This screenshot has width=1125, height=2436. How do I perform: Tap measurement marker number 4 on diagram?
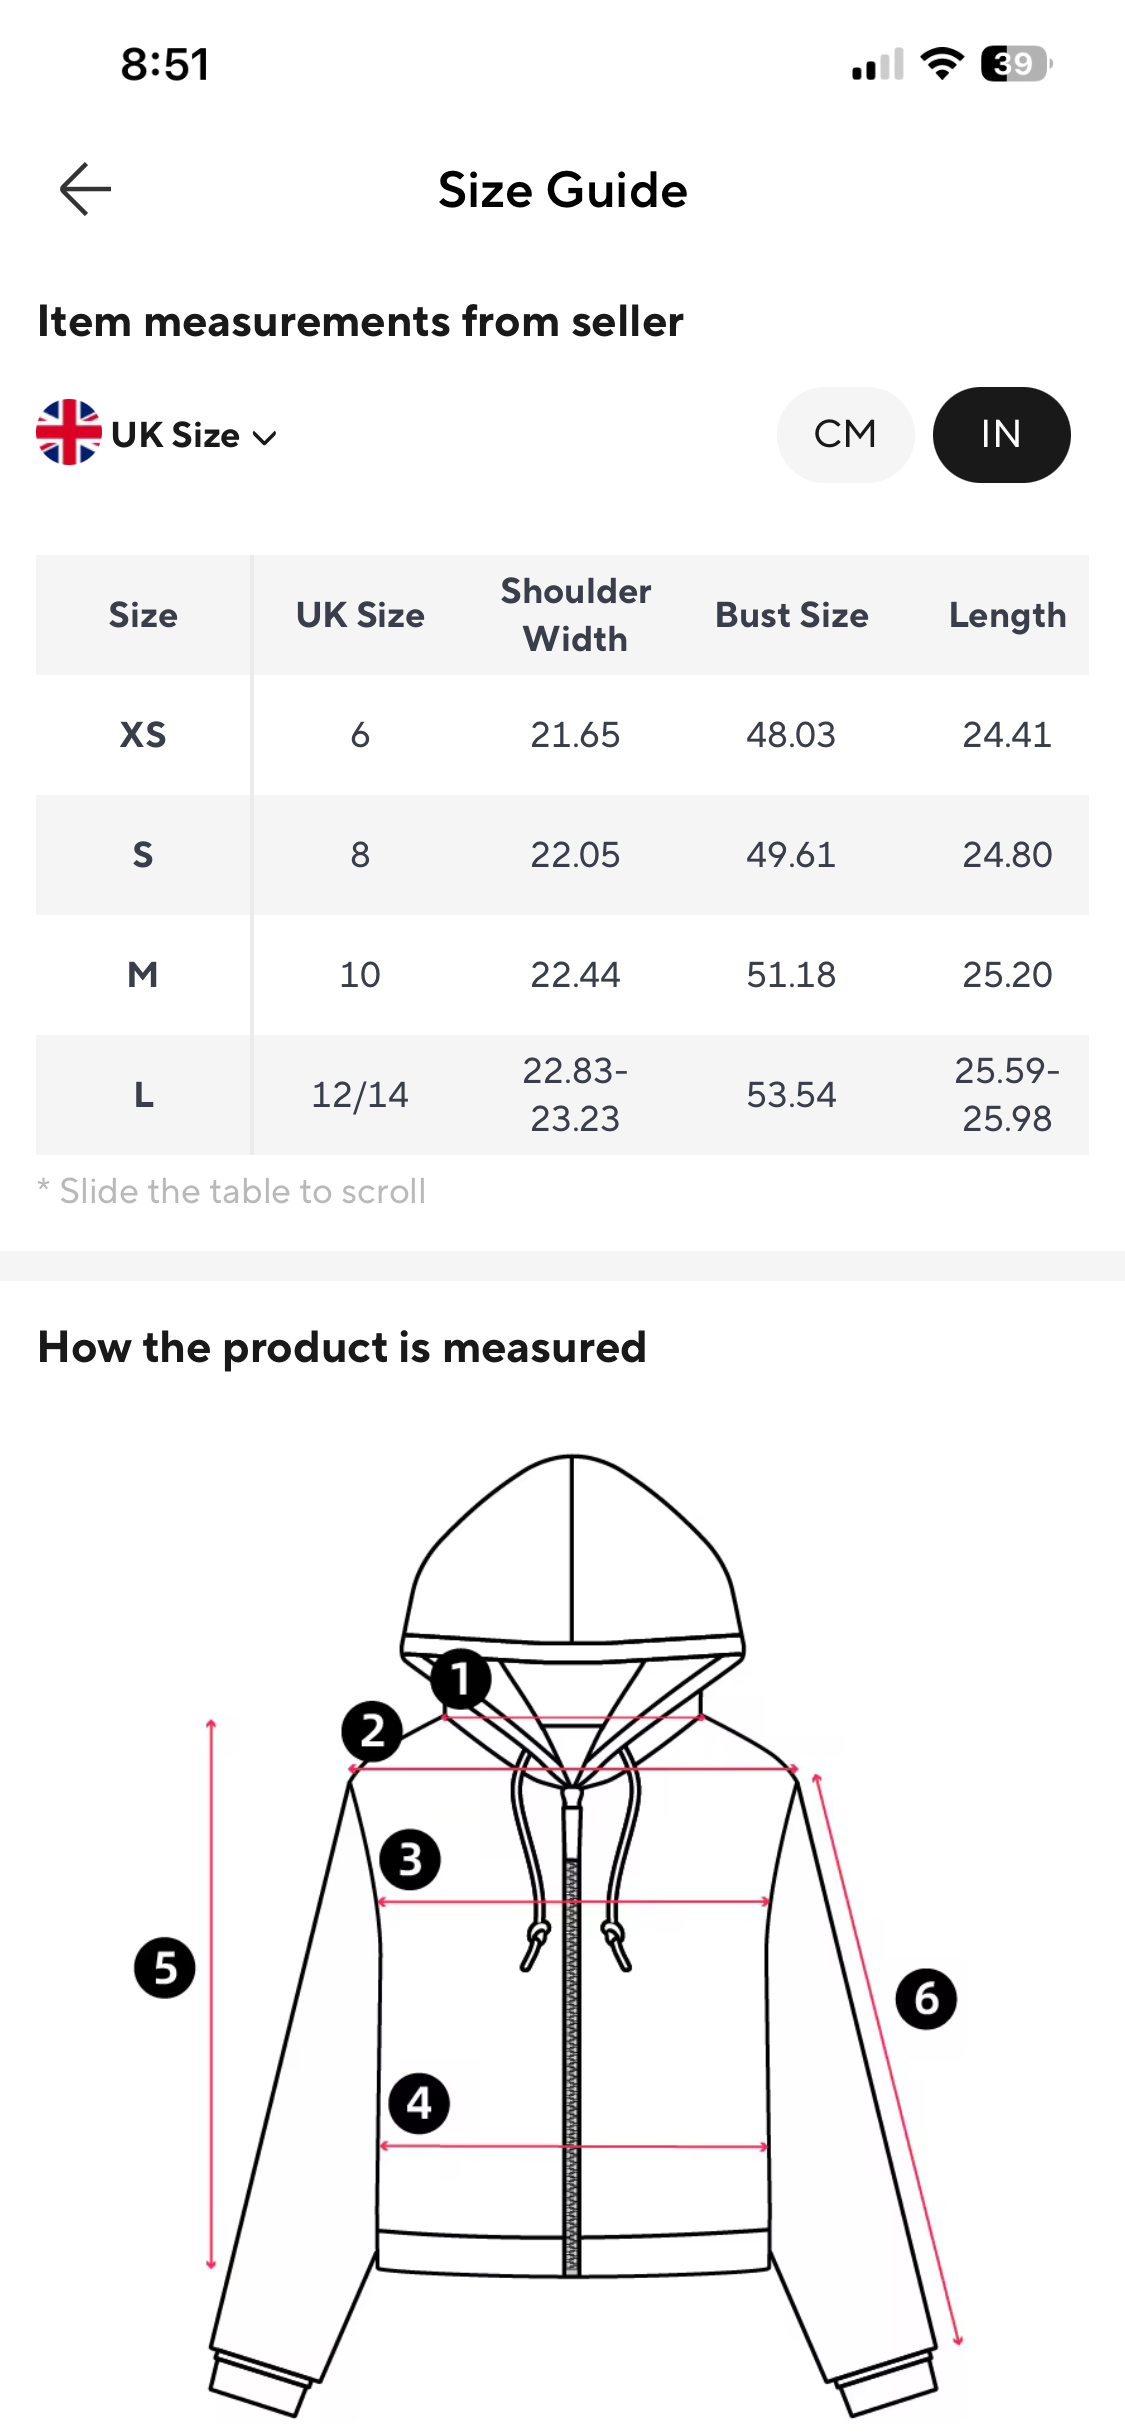[419, 2104]
